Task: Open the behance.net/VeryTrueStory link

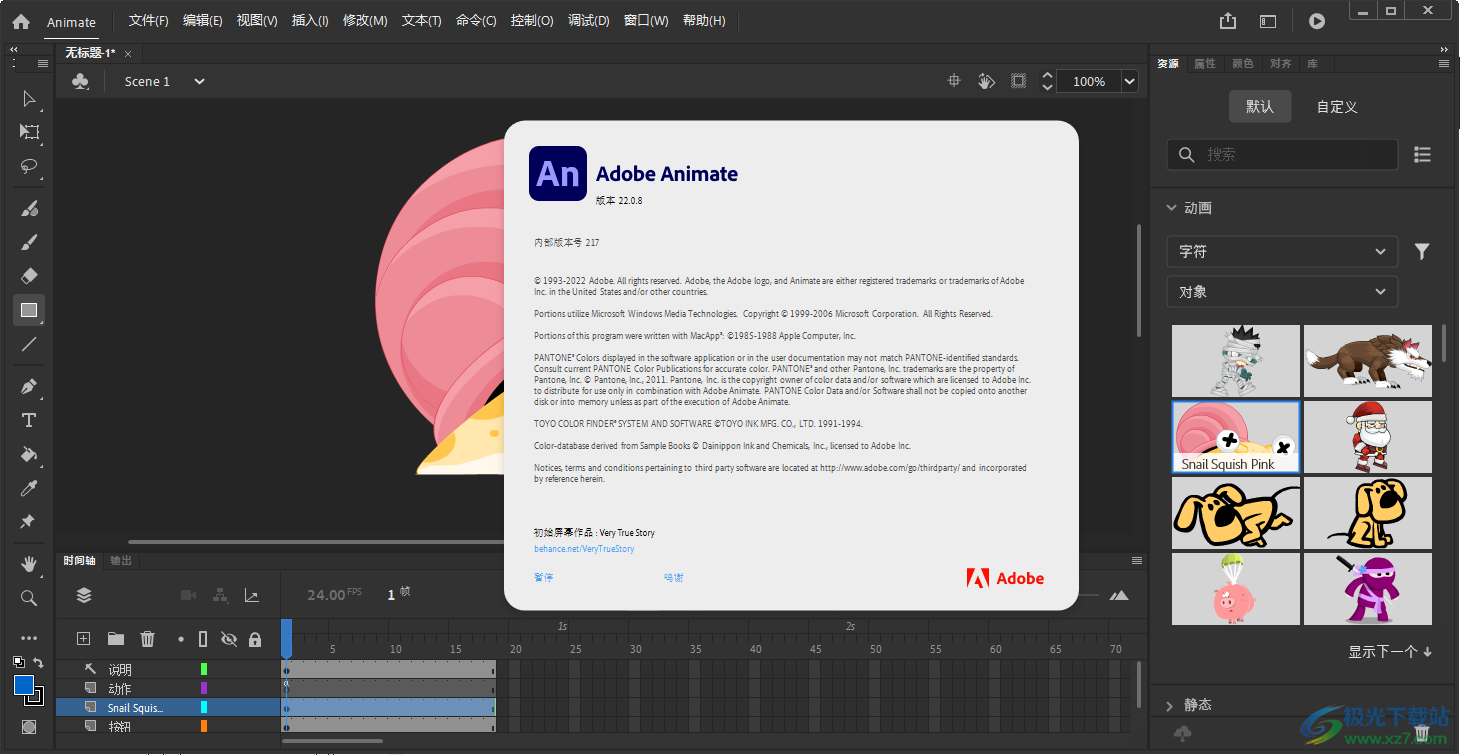Action: [x=584, y=549]
